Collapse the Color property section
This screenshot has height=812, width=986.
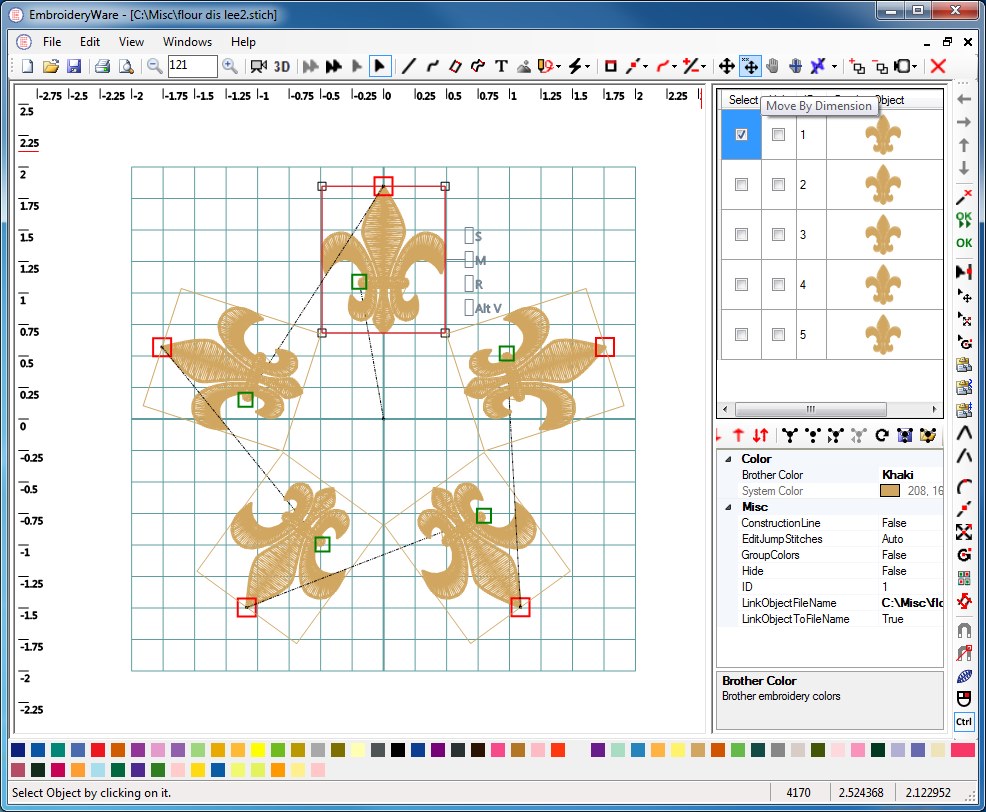coord(728,459)
